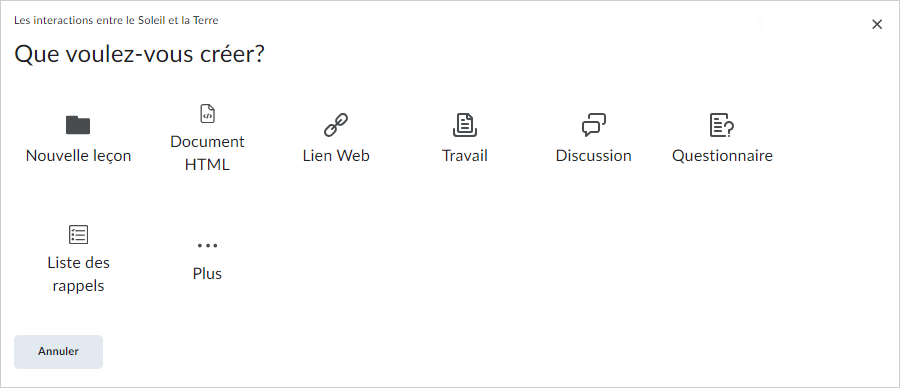The height and width of the screenshot is (388, 900).
Task: Choose the "Document HTML" text option
Action: (207, 153)
